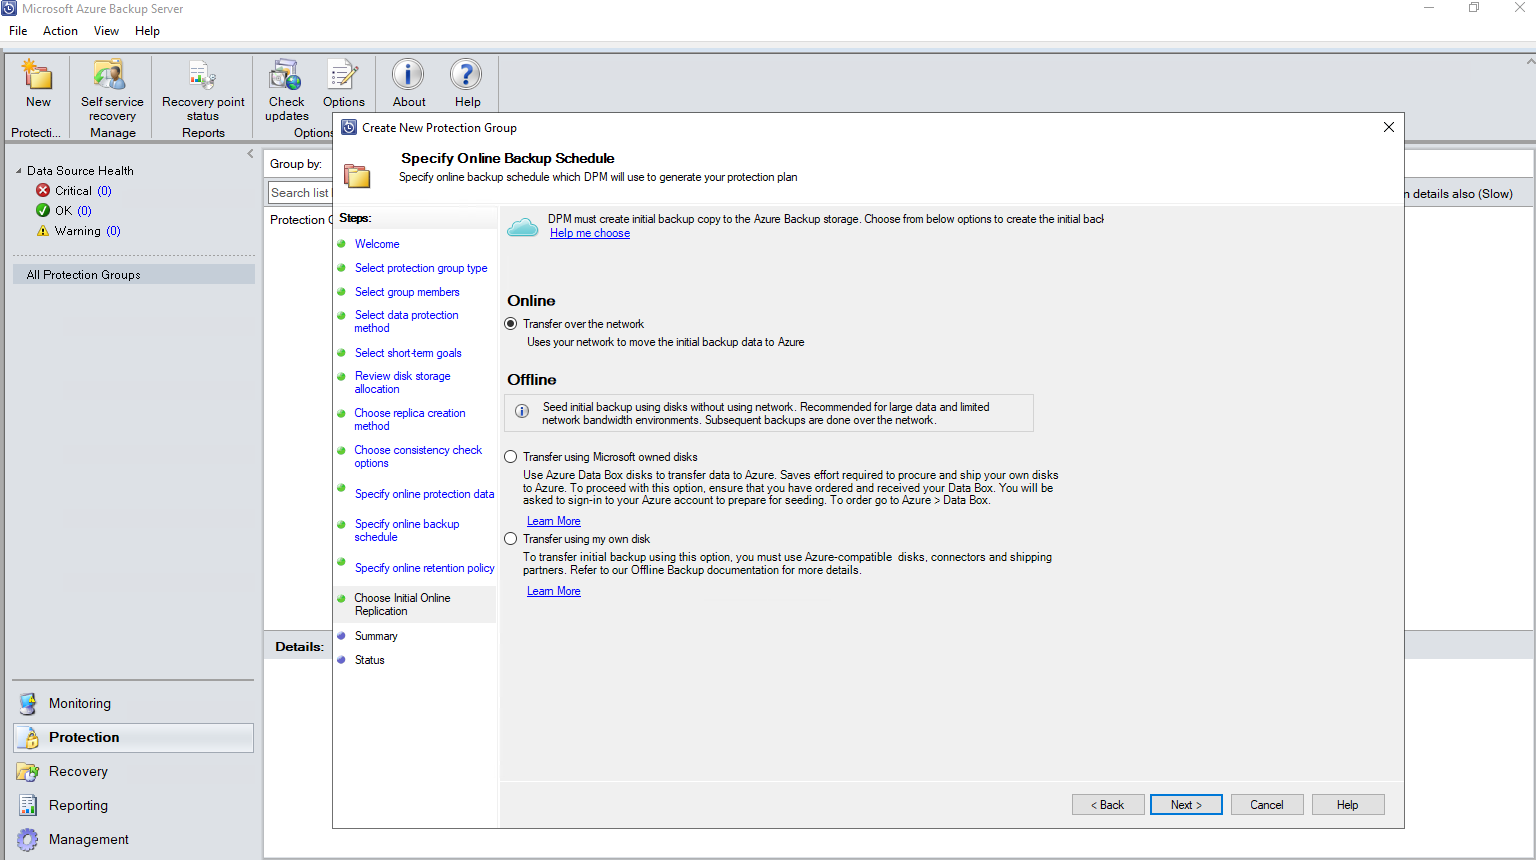
Task: Click the cloud icon beside DPM message
Action: [523, 227]
